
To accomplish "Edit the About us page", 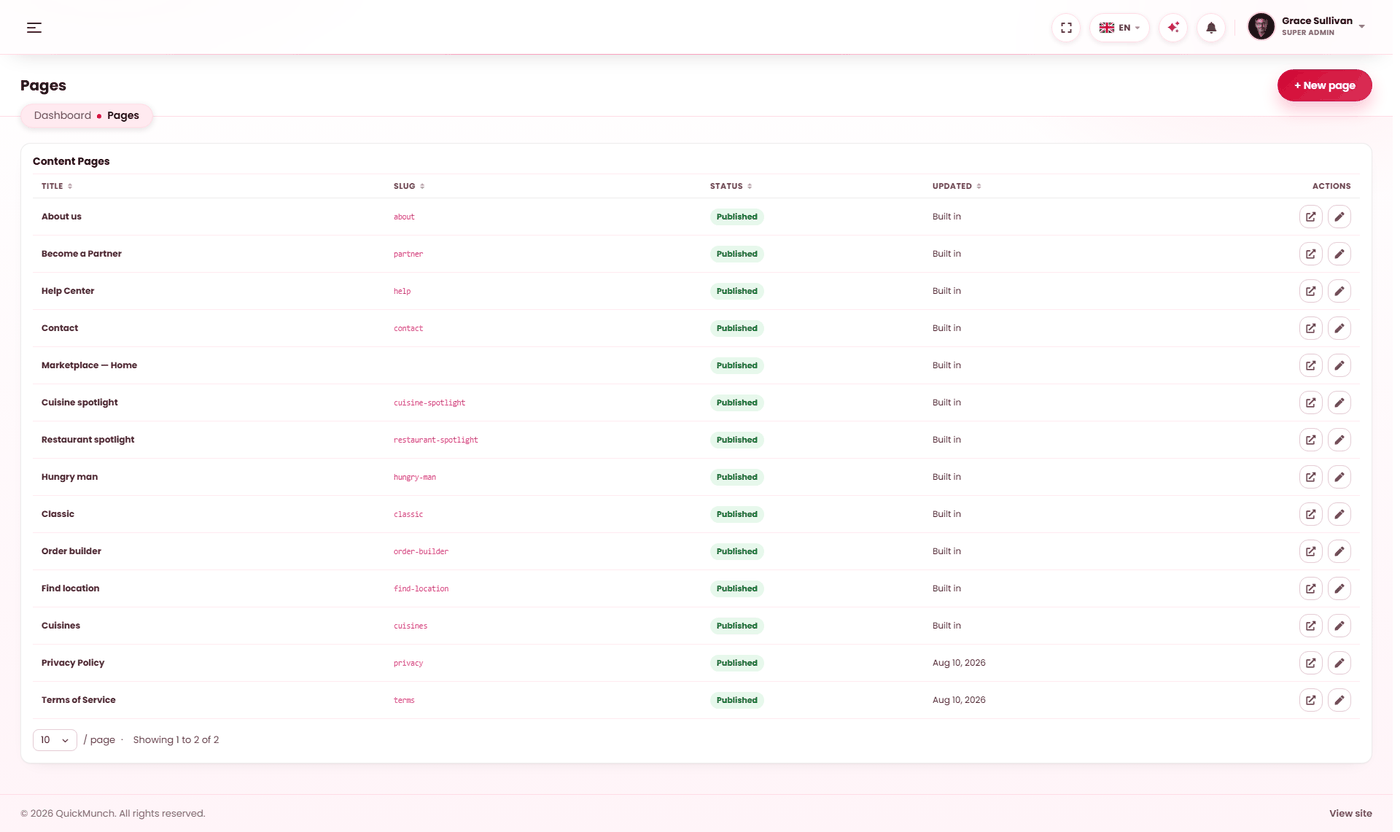I will pos(1339,217).
